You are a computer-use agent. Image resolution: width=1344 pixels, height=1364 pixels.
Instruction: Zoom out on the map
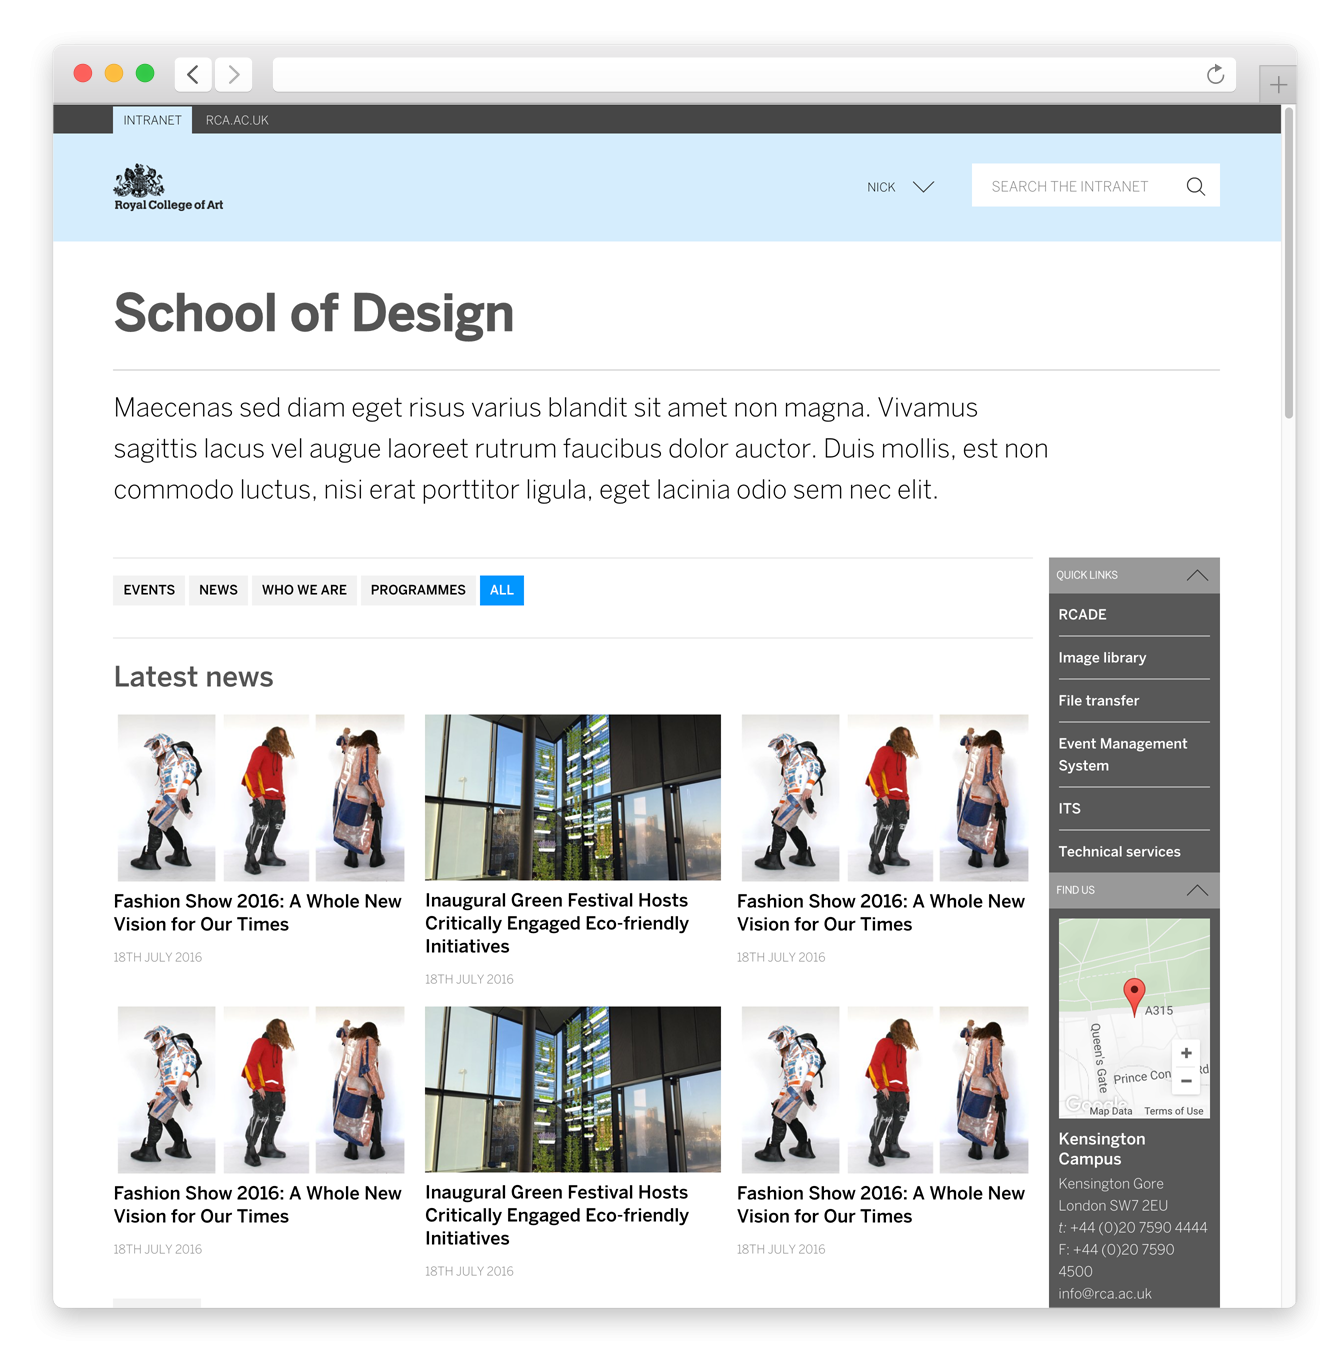1186,1081
